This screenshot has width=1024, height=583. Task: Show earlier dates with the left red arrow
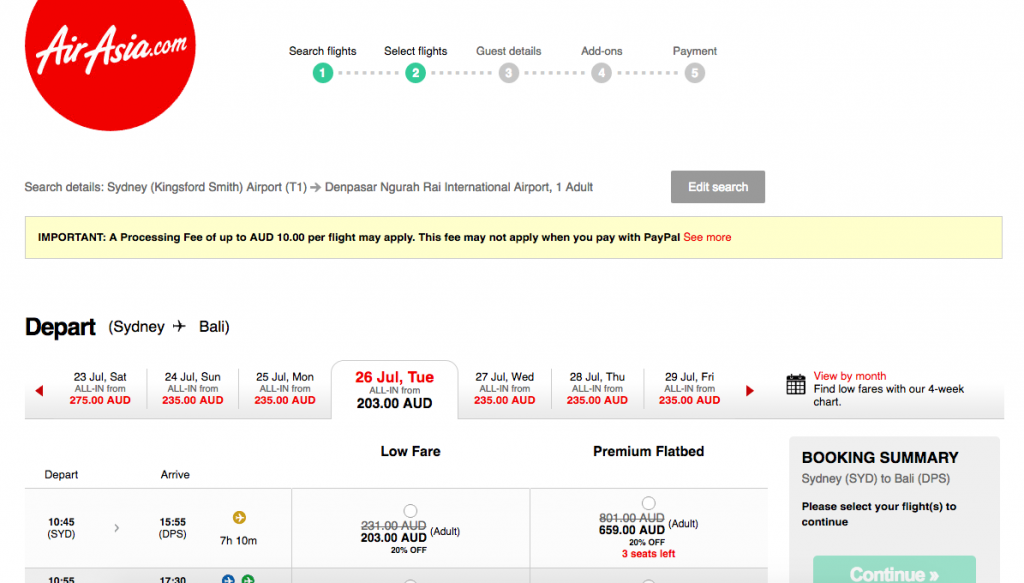(38, 391)
